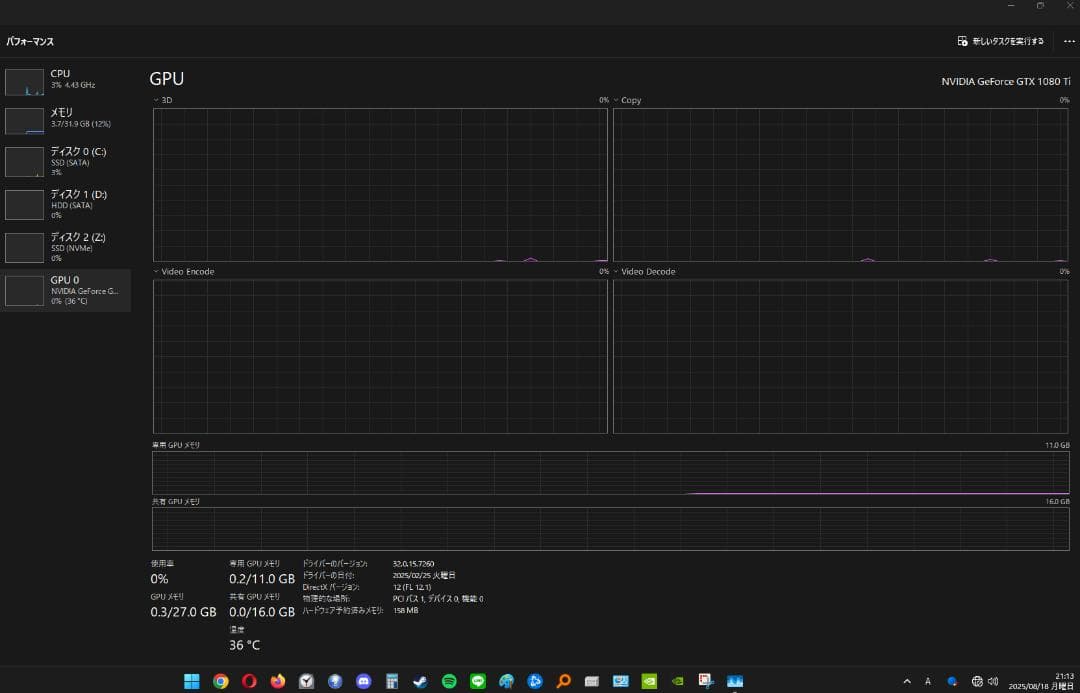Open the Windows Start menu
The width and height of the screenshot is (1080, 693).
191,681
